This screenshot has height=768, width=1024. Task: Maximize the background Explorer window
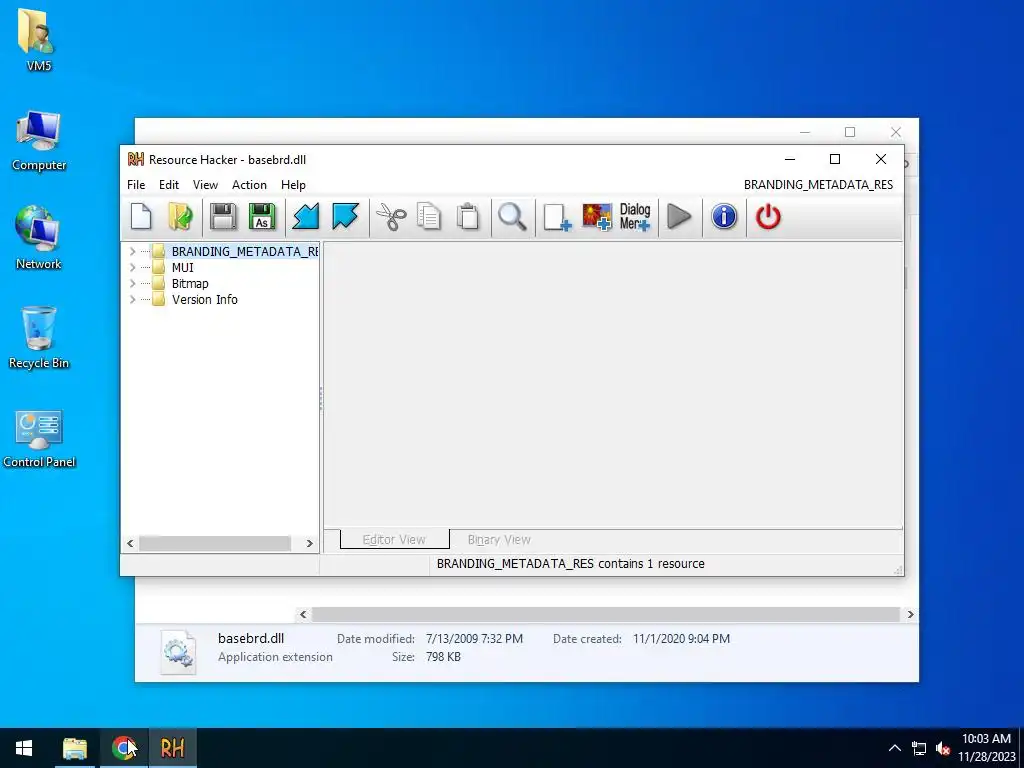(x=850, y=132)
